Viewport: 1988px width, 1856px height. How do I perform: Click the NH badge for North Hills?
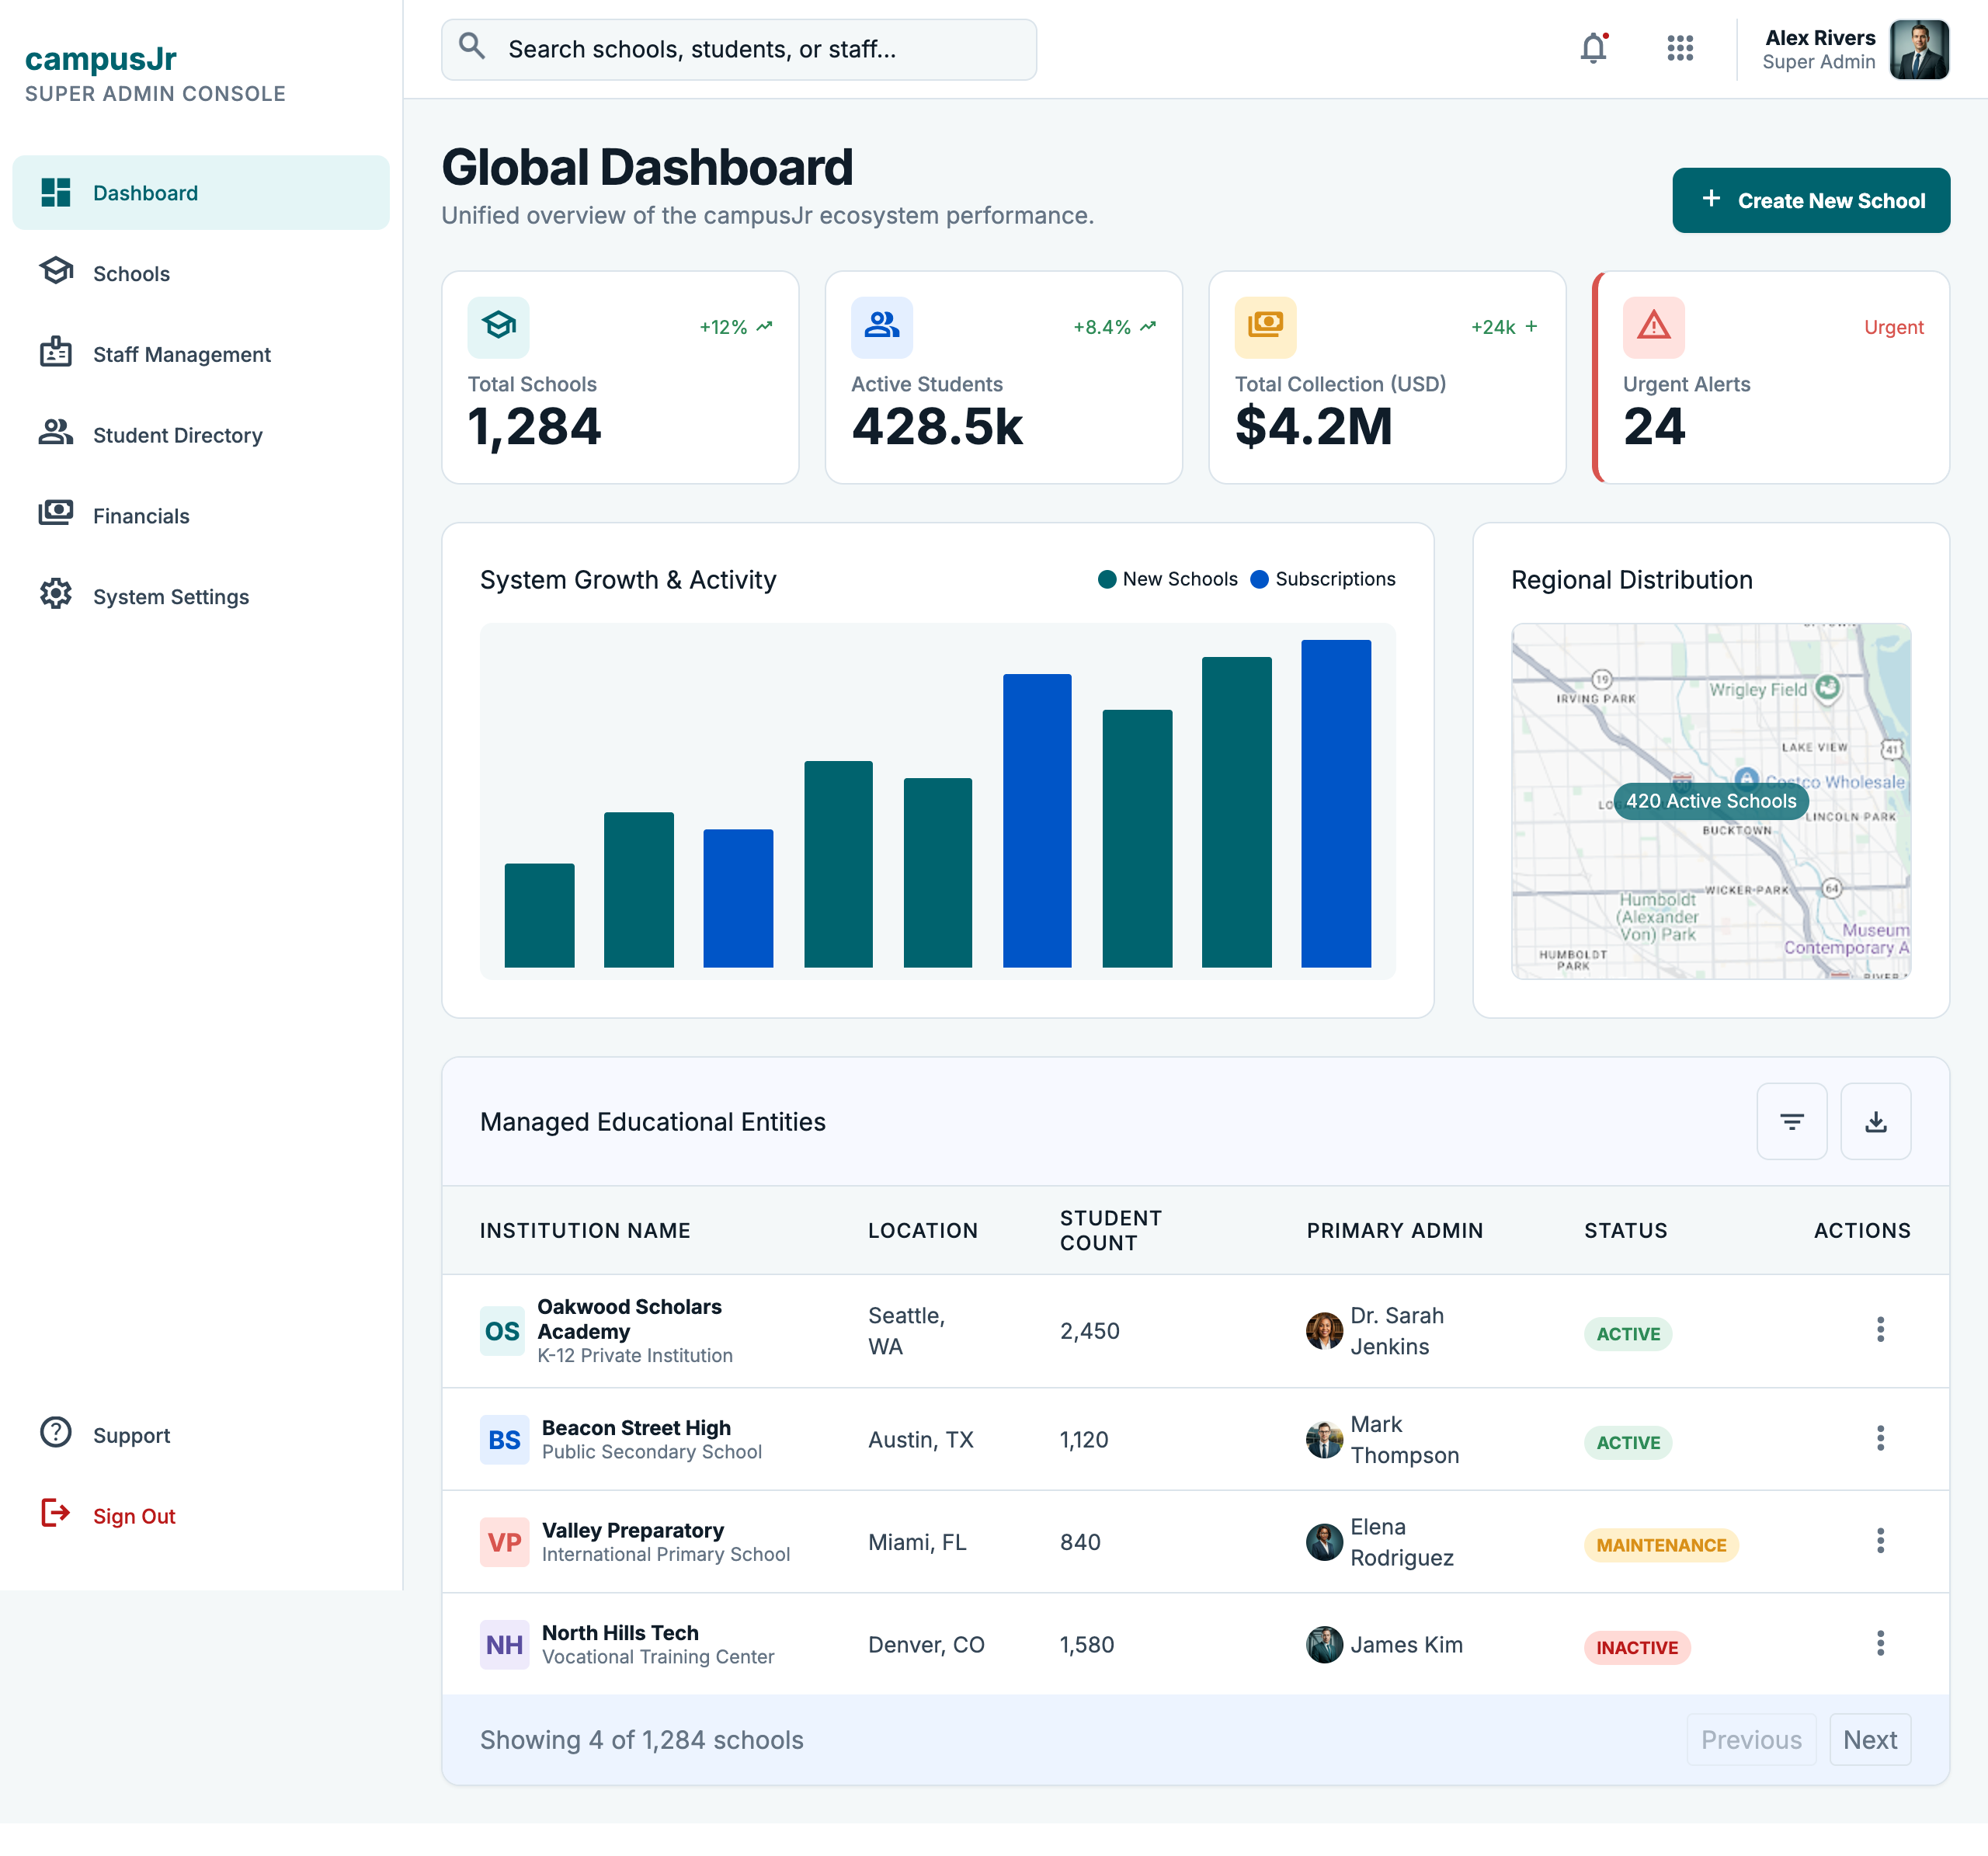[x=504, y=1644]
